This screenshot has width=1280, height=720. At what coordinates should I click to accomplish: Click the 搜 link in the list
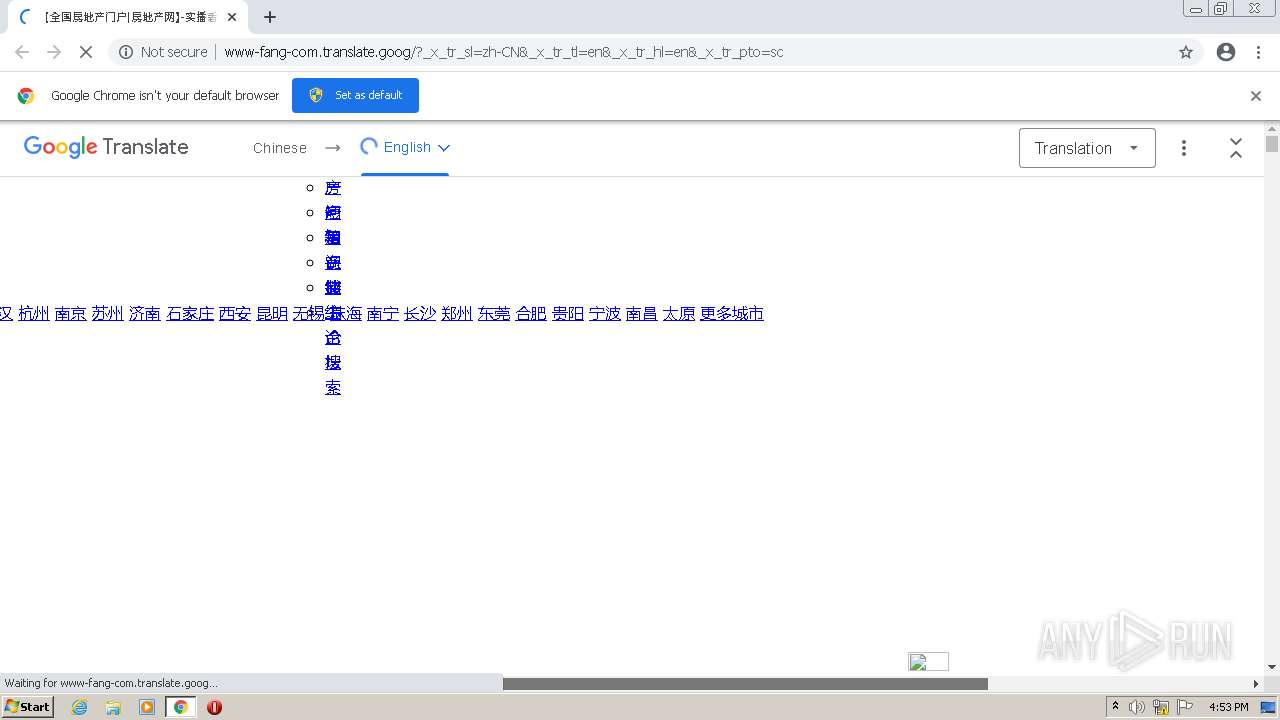coord(333,363)
